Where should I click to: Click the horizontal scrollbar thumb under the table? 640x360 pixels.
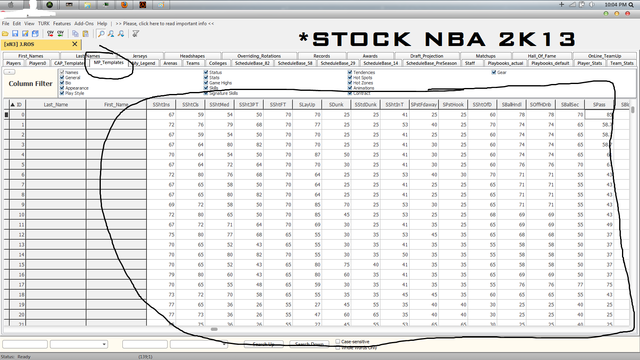coord(214,329)
